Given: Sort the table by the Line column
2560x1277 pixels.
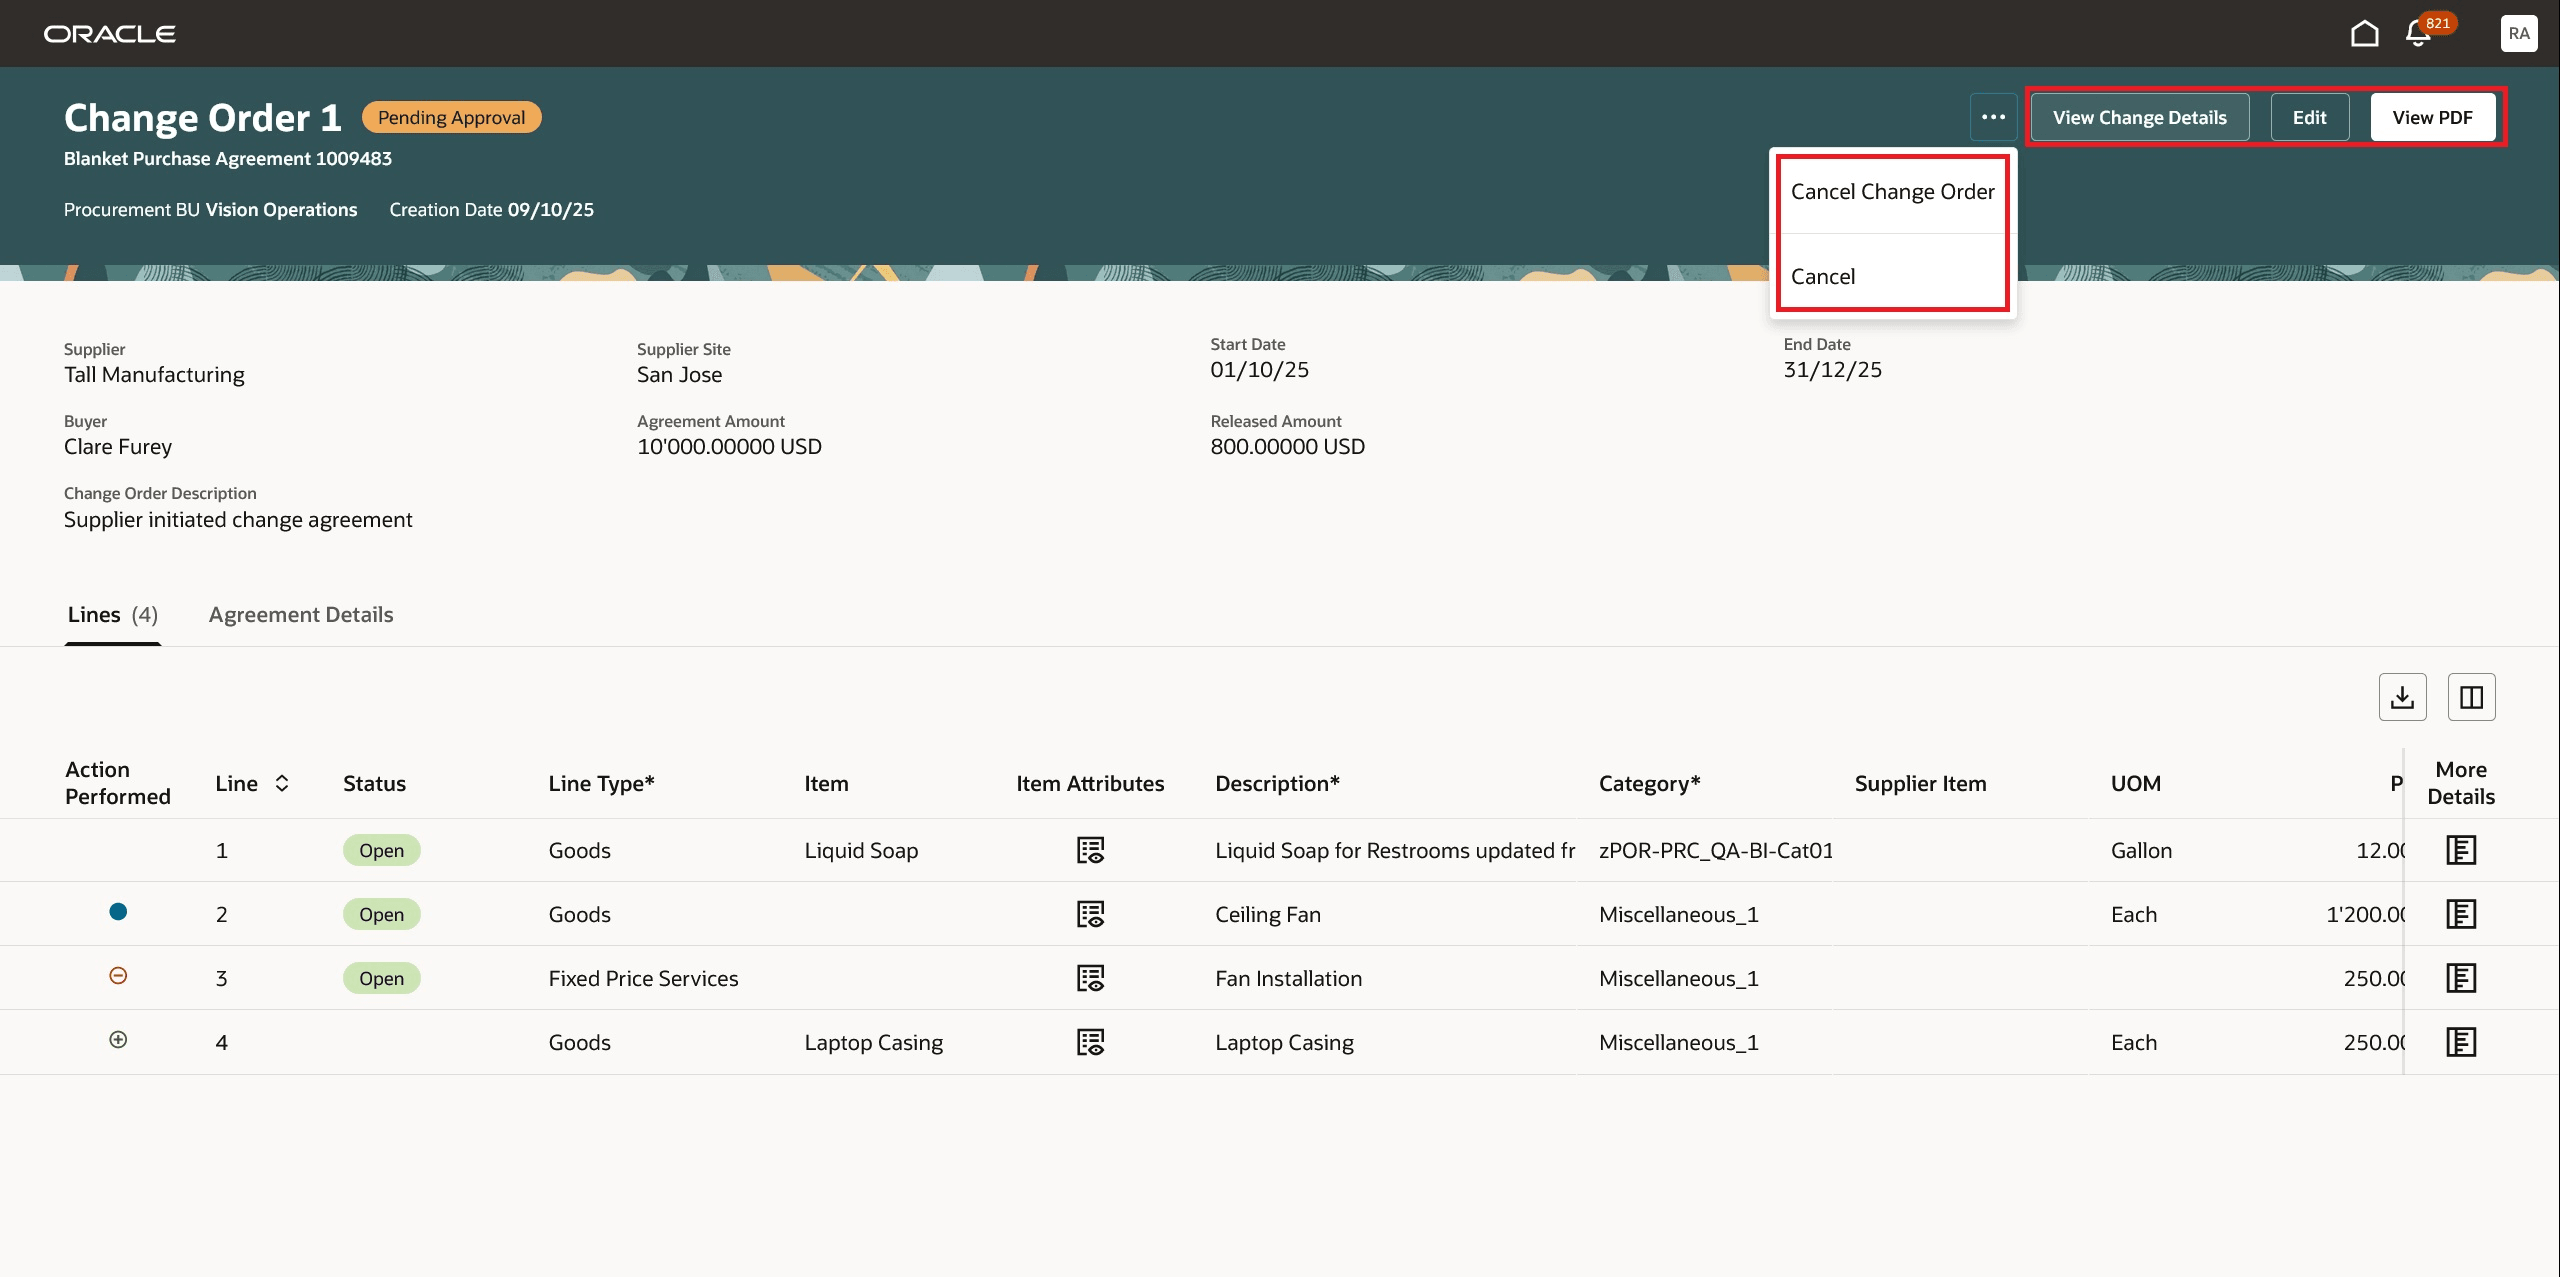Looking at the screenshot, I should [281, 783].
